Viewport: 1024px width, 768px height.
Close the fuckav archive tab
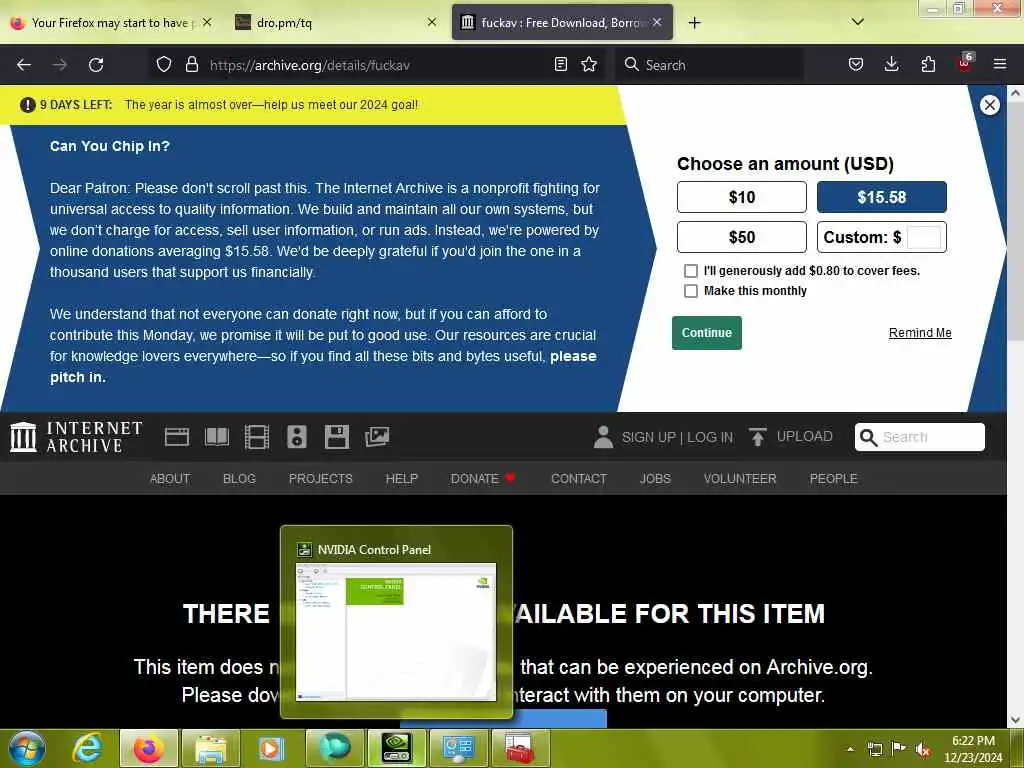(x=657, y=23)
